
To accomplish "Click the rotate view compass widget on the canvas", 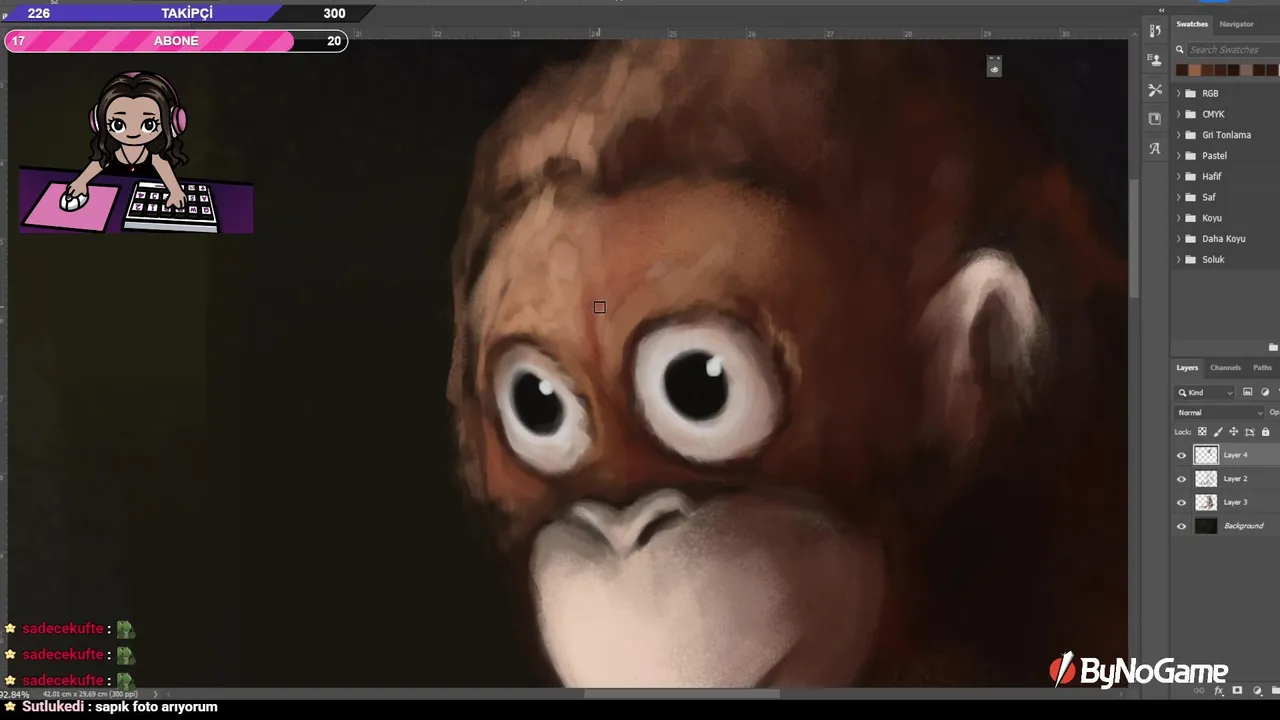I will click(994, 66).
